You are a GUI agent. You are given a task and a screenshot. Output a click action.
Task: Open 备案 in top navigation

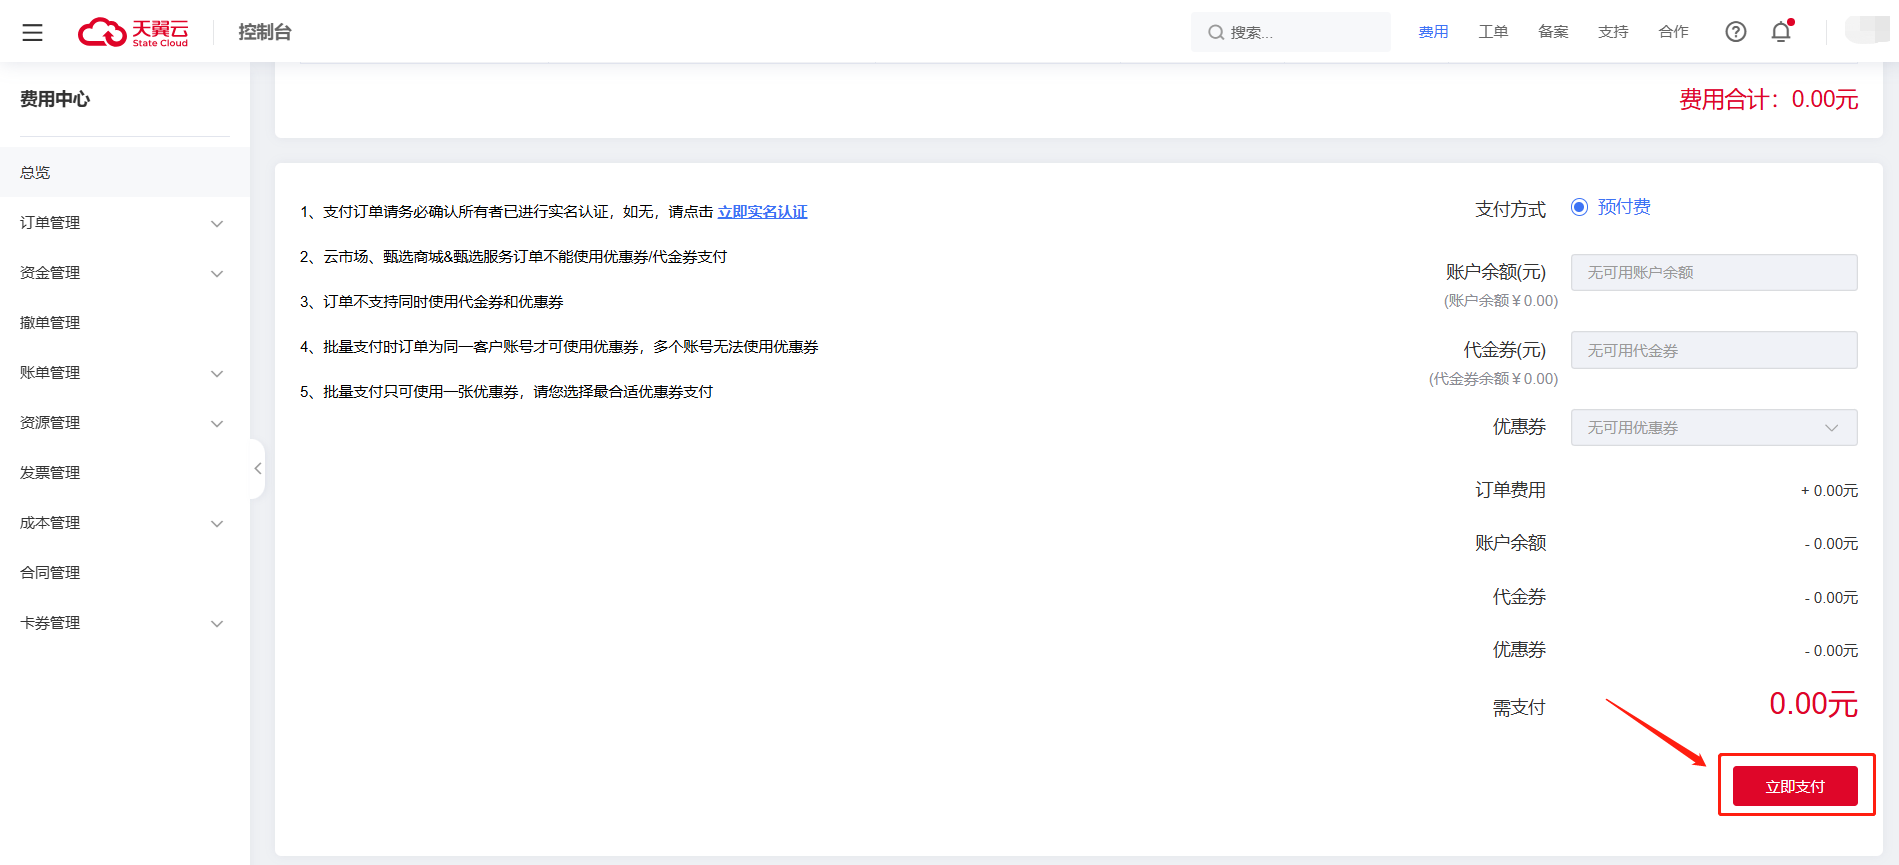pos(1553,32)
